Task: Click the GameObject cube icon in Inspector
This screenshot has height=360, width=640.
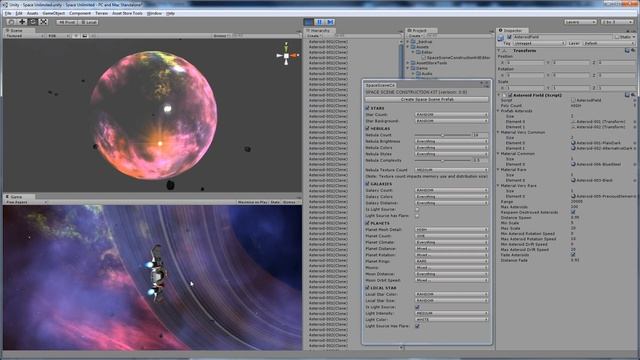Action: click(x=501, y=38)
